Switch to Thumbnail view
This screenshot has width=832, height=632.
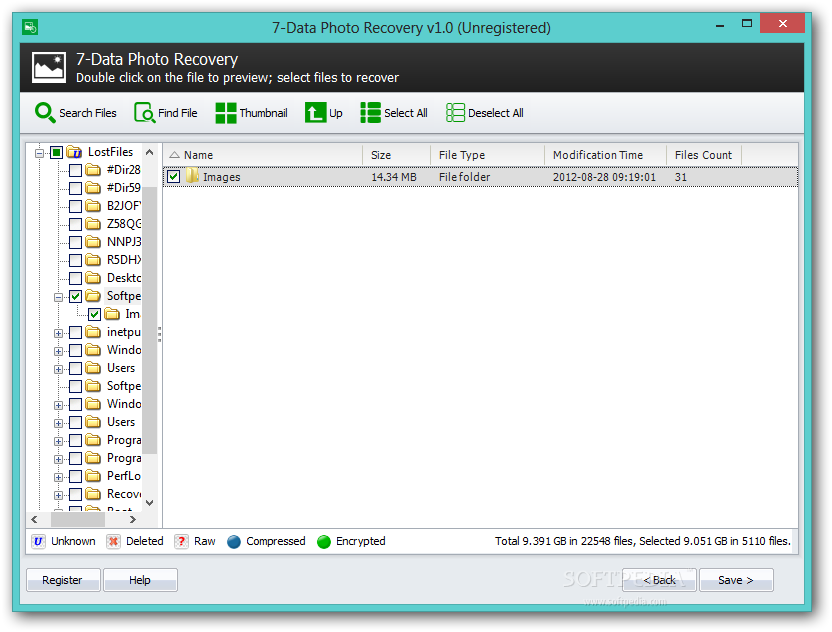(x=251, y=112)
